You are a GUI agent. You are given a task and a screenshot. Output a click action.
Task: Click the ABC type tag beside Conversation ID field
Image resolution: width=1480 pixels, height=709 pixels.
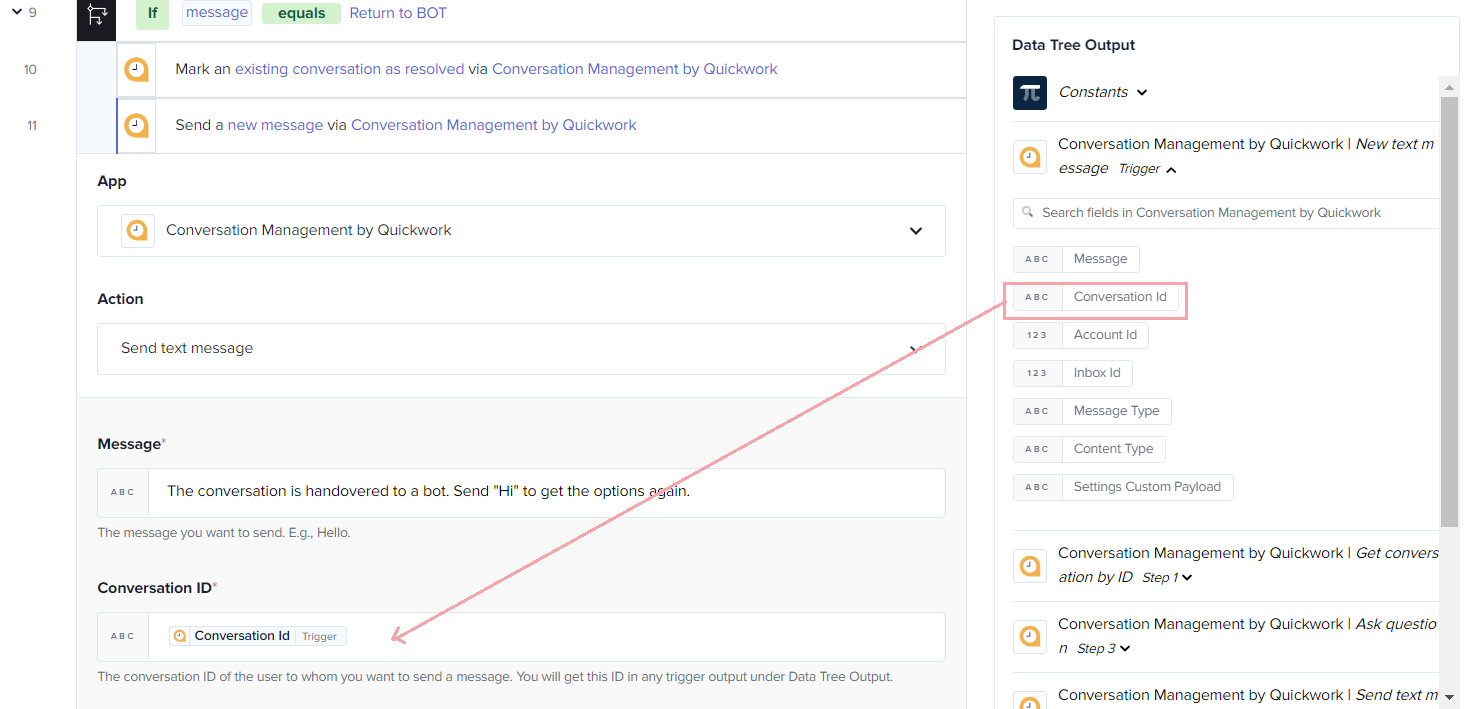click(x=123, y=637)
